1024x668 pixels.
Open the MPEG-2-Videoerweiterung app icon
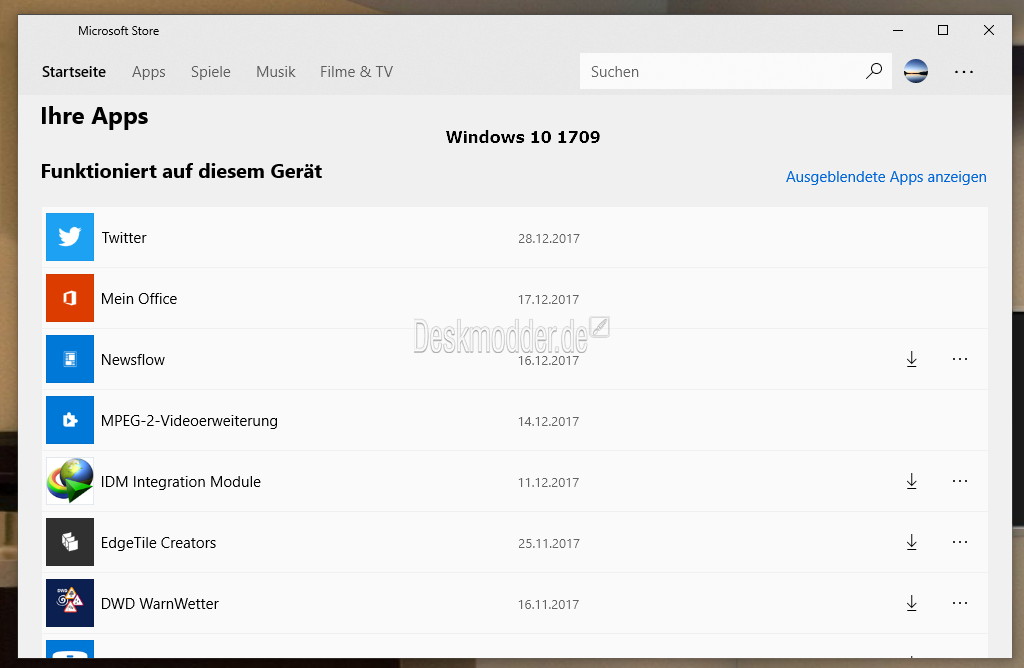click(x=70, y=420)
